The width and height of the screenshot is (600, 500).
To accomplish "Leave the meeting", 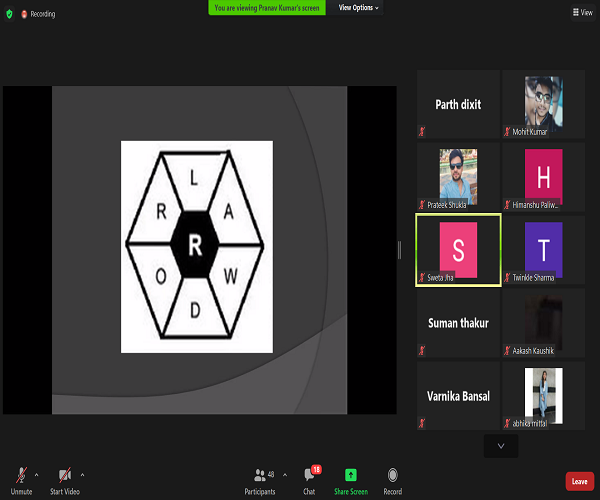I will tap(580, 481).
